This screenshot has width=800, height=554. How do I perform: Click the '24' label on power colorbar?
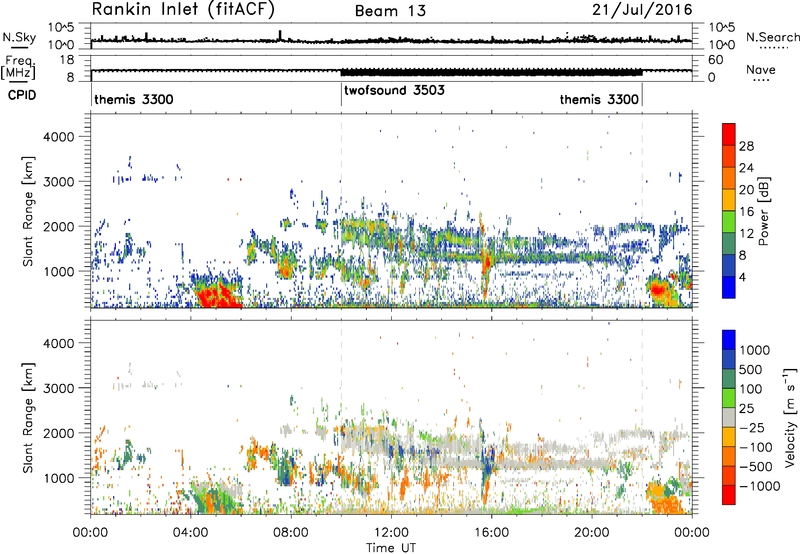coord(746,168)
